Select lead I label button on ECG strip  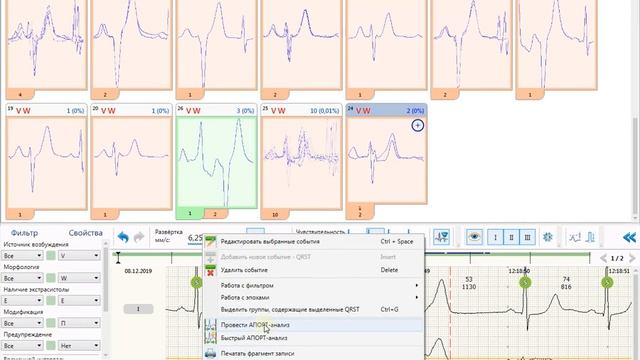point(138,309)
